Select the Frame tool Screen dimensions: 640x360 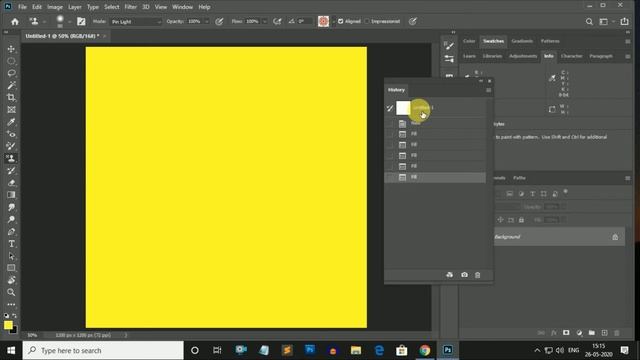pyautogui.click(x=11, y=110)
